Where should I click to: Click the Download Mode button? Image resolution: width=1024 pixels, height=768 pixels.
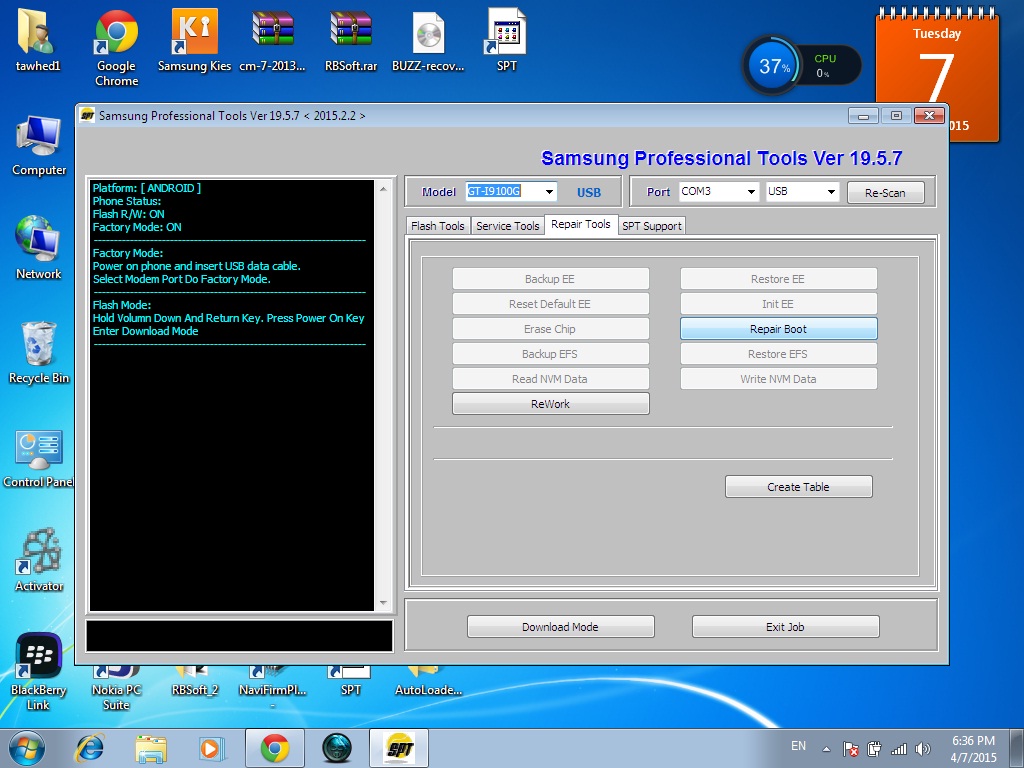click(560, 627)
